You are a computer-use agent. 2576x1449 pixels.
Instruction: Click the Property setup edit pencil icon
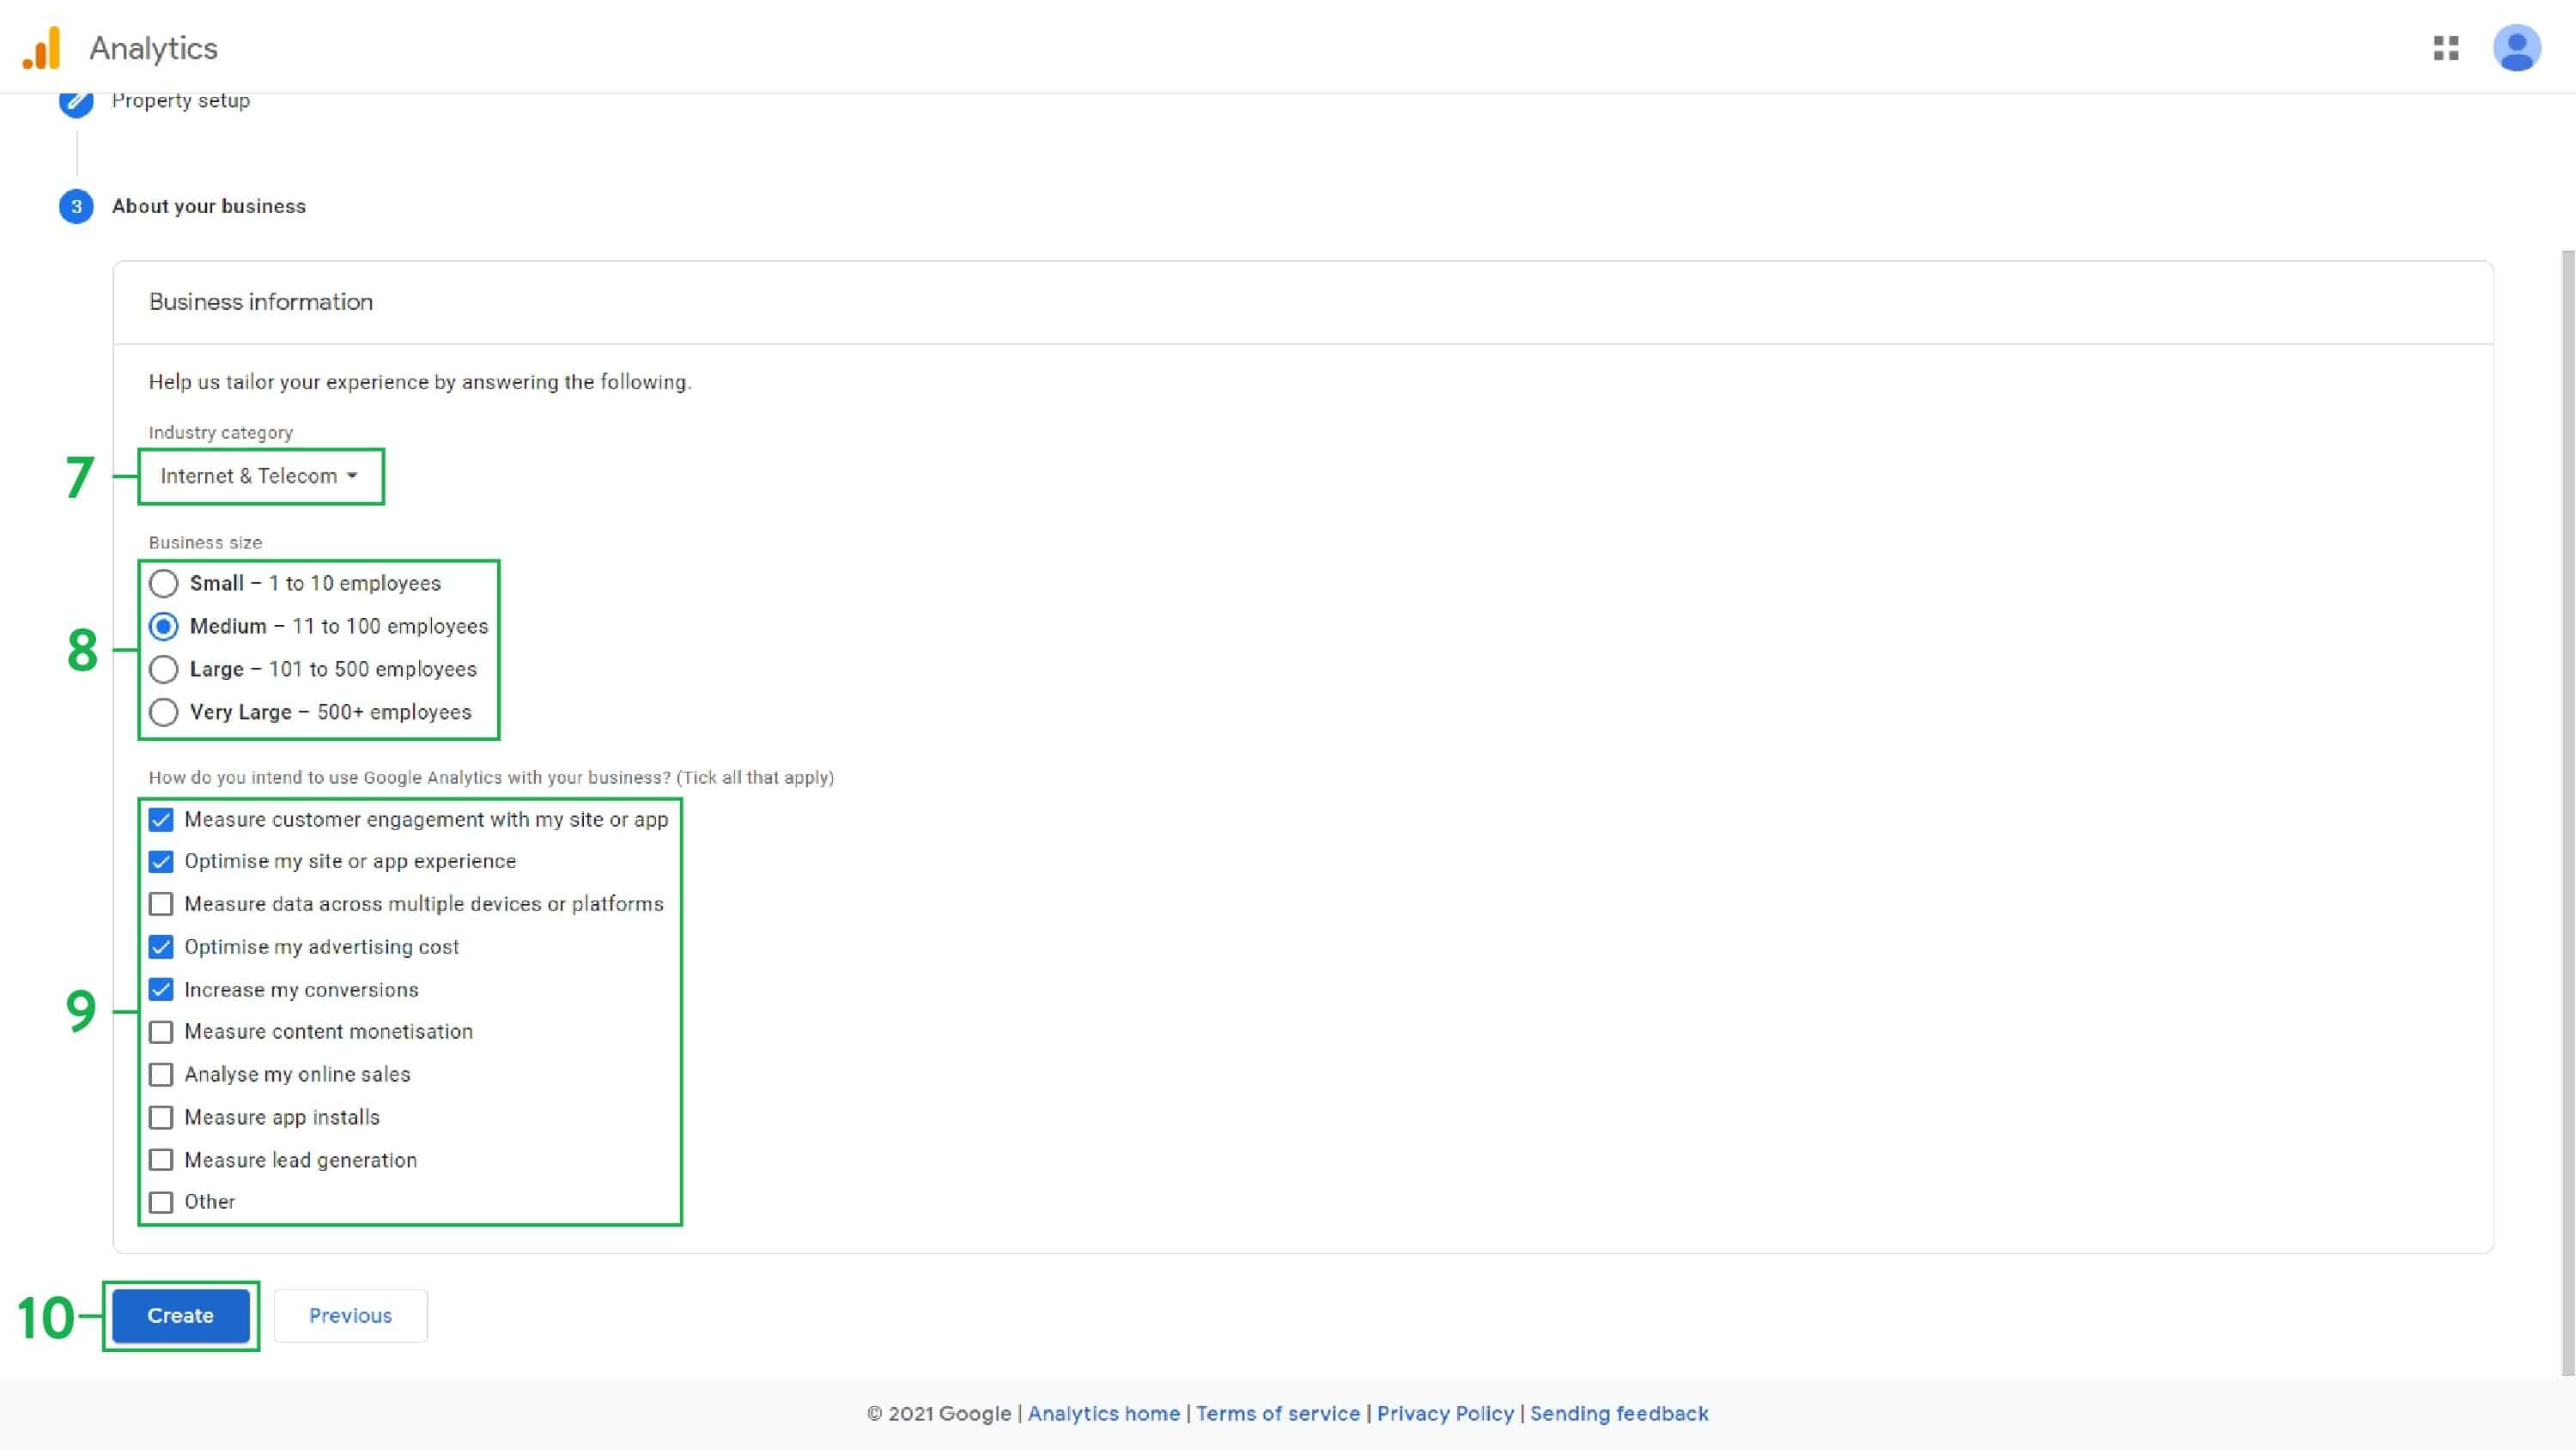coord(76,102)
